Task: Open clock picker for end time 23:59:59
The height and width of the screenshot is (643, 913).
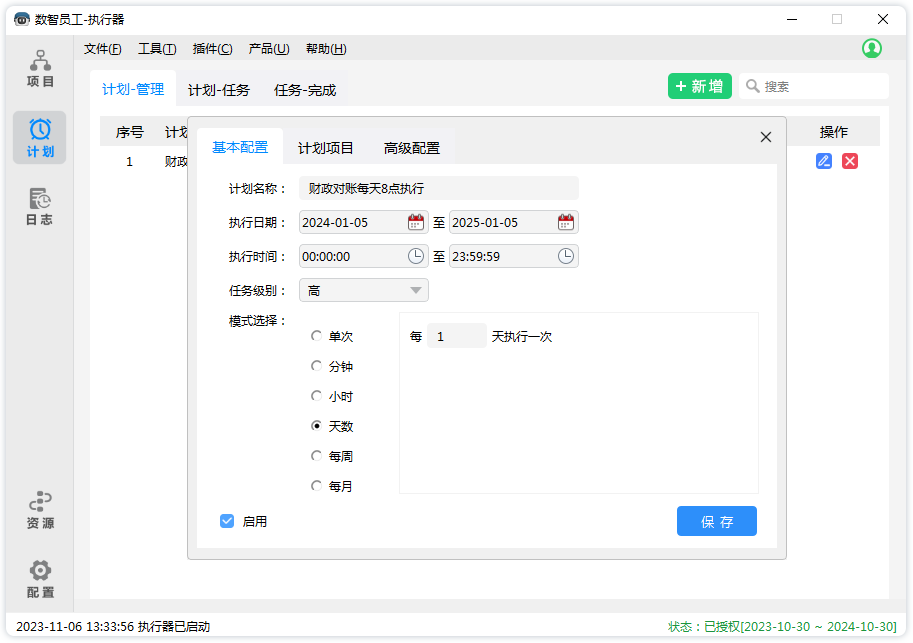Action: click(x=566, y=256)
